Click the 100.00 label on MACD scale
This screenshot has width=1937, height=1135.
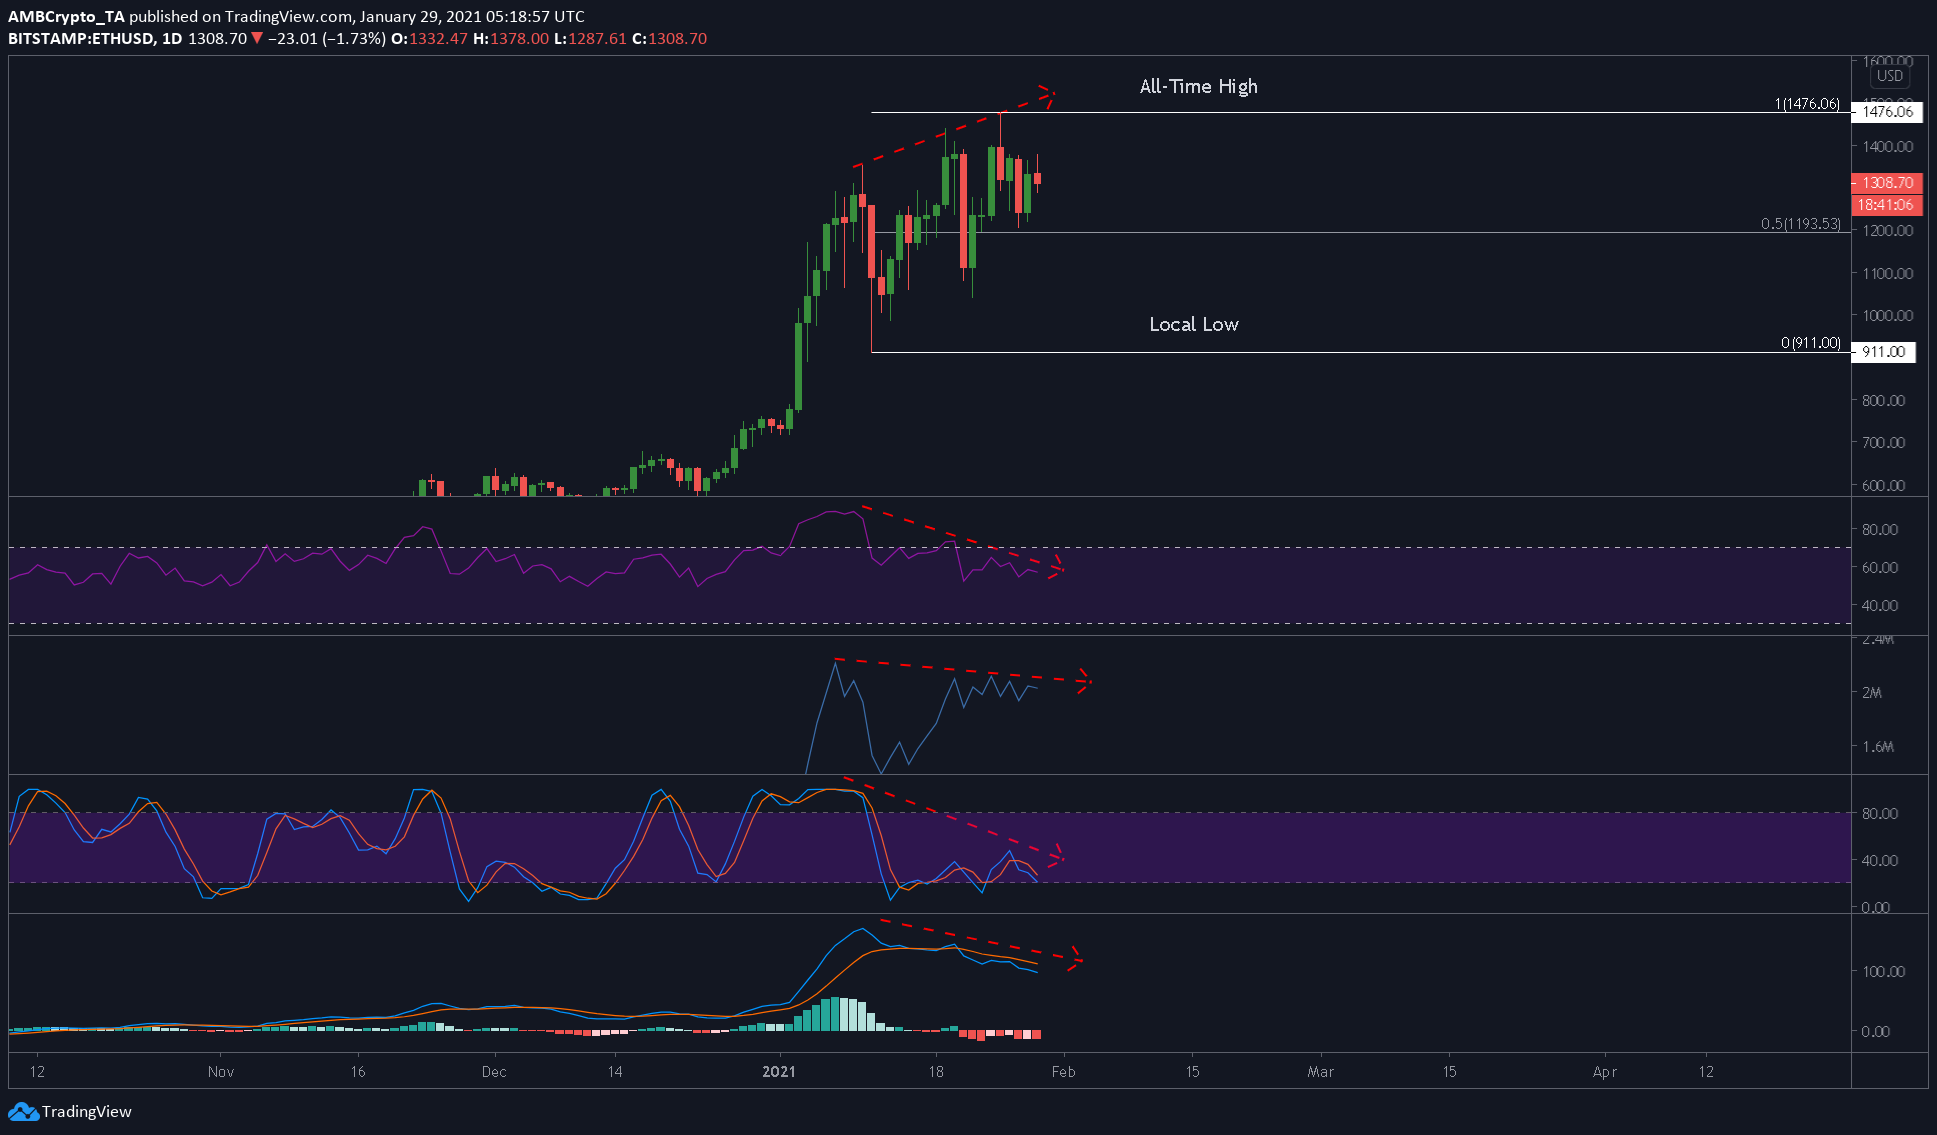(x=1883, y=971)
